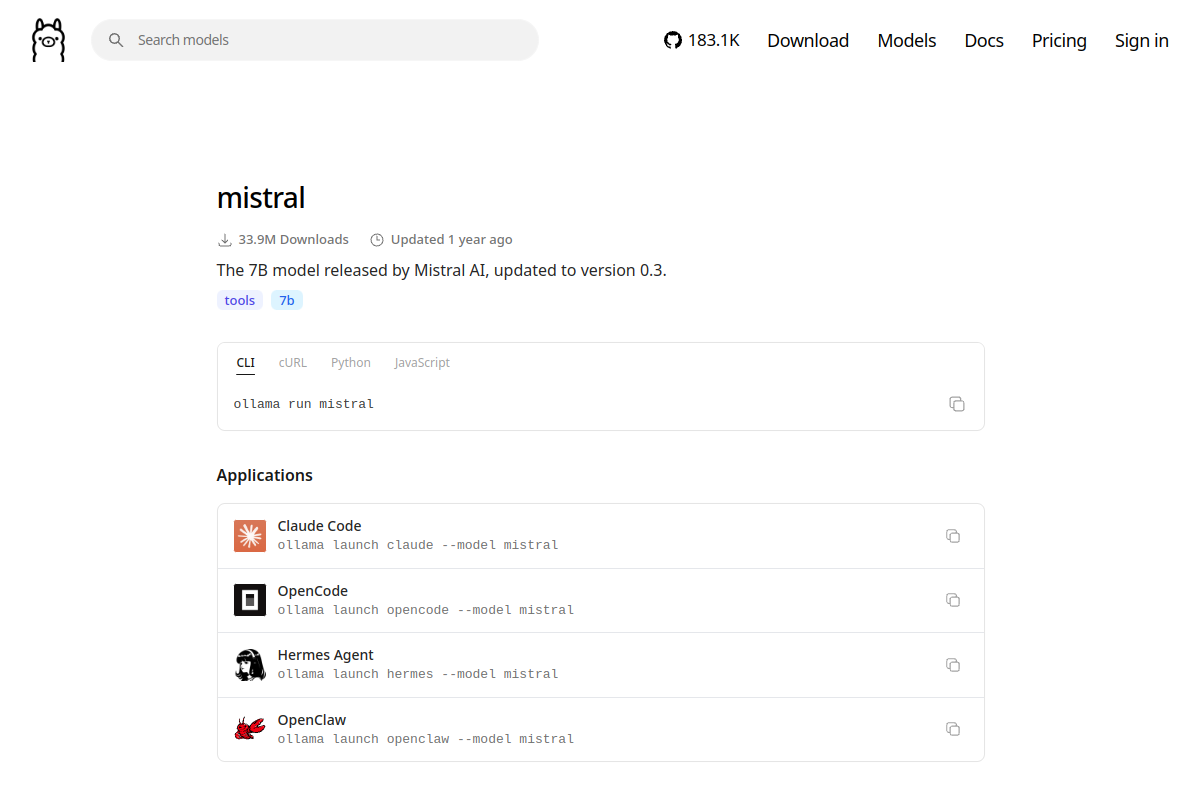Click the "ollama run mistral" command text

pyautogui.click(x=304, y=404)
